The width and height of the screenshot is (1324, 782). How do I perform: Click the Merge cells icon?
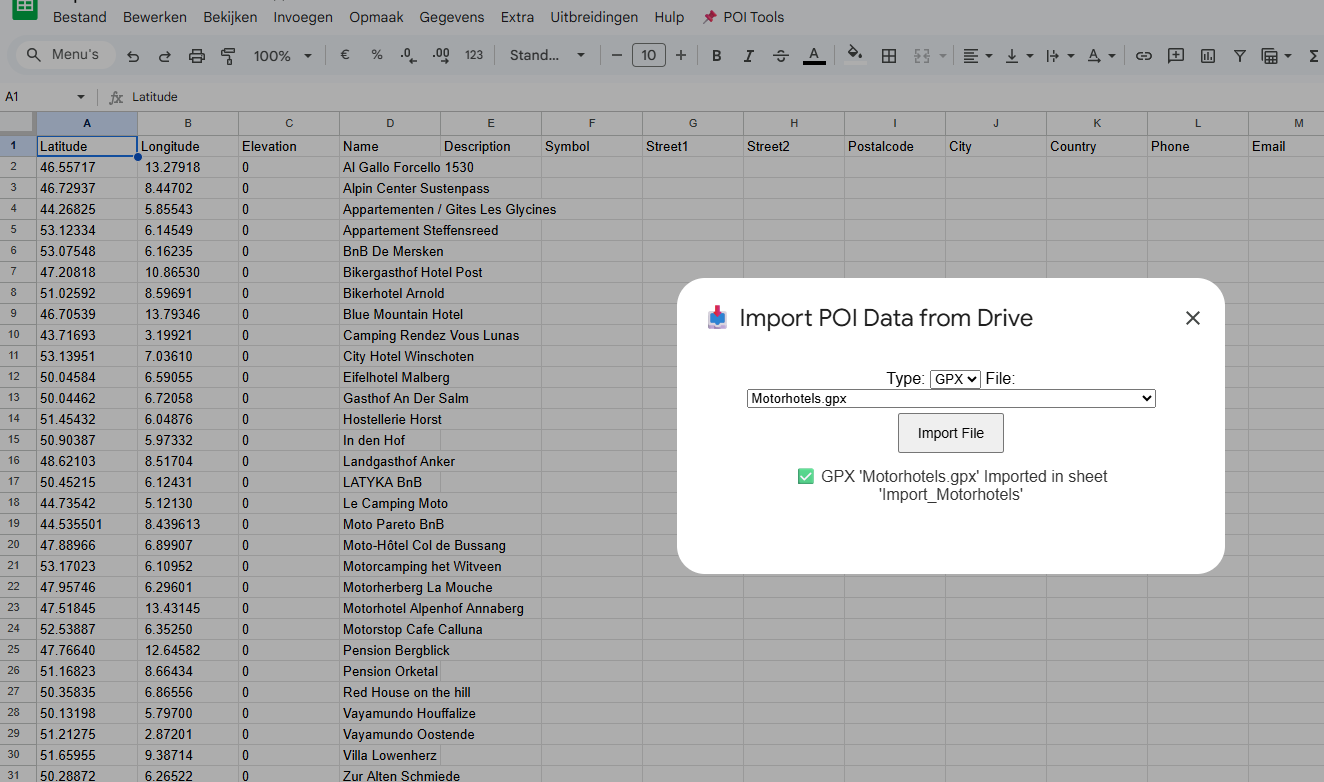(x=922, y=56)
